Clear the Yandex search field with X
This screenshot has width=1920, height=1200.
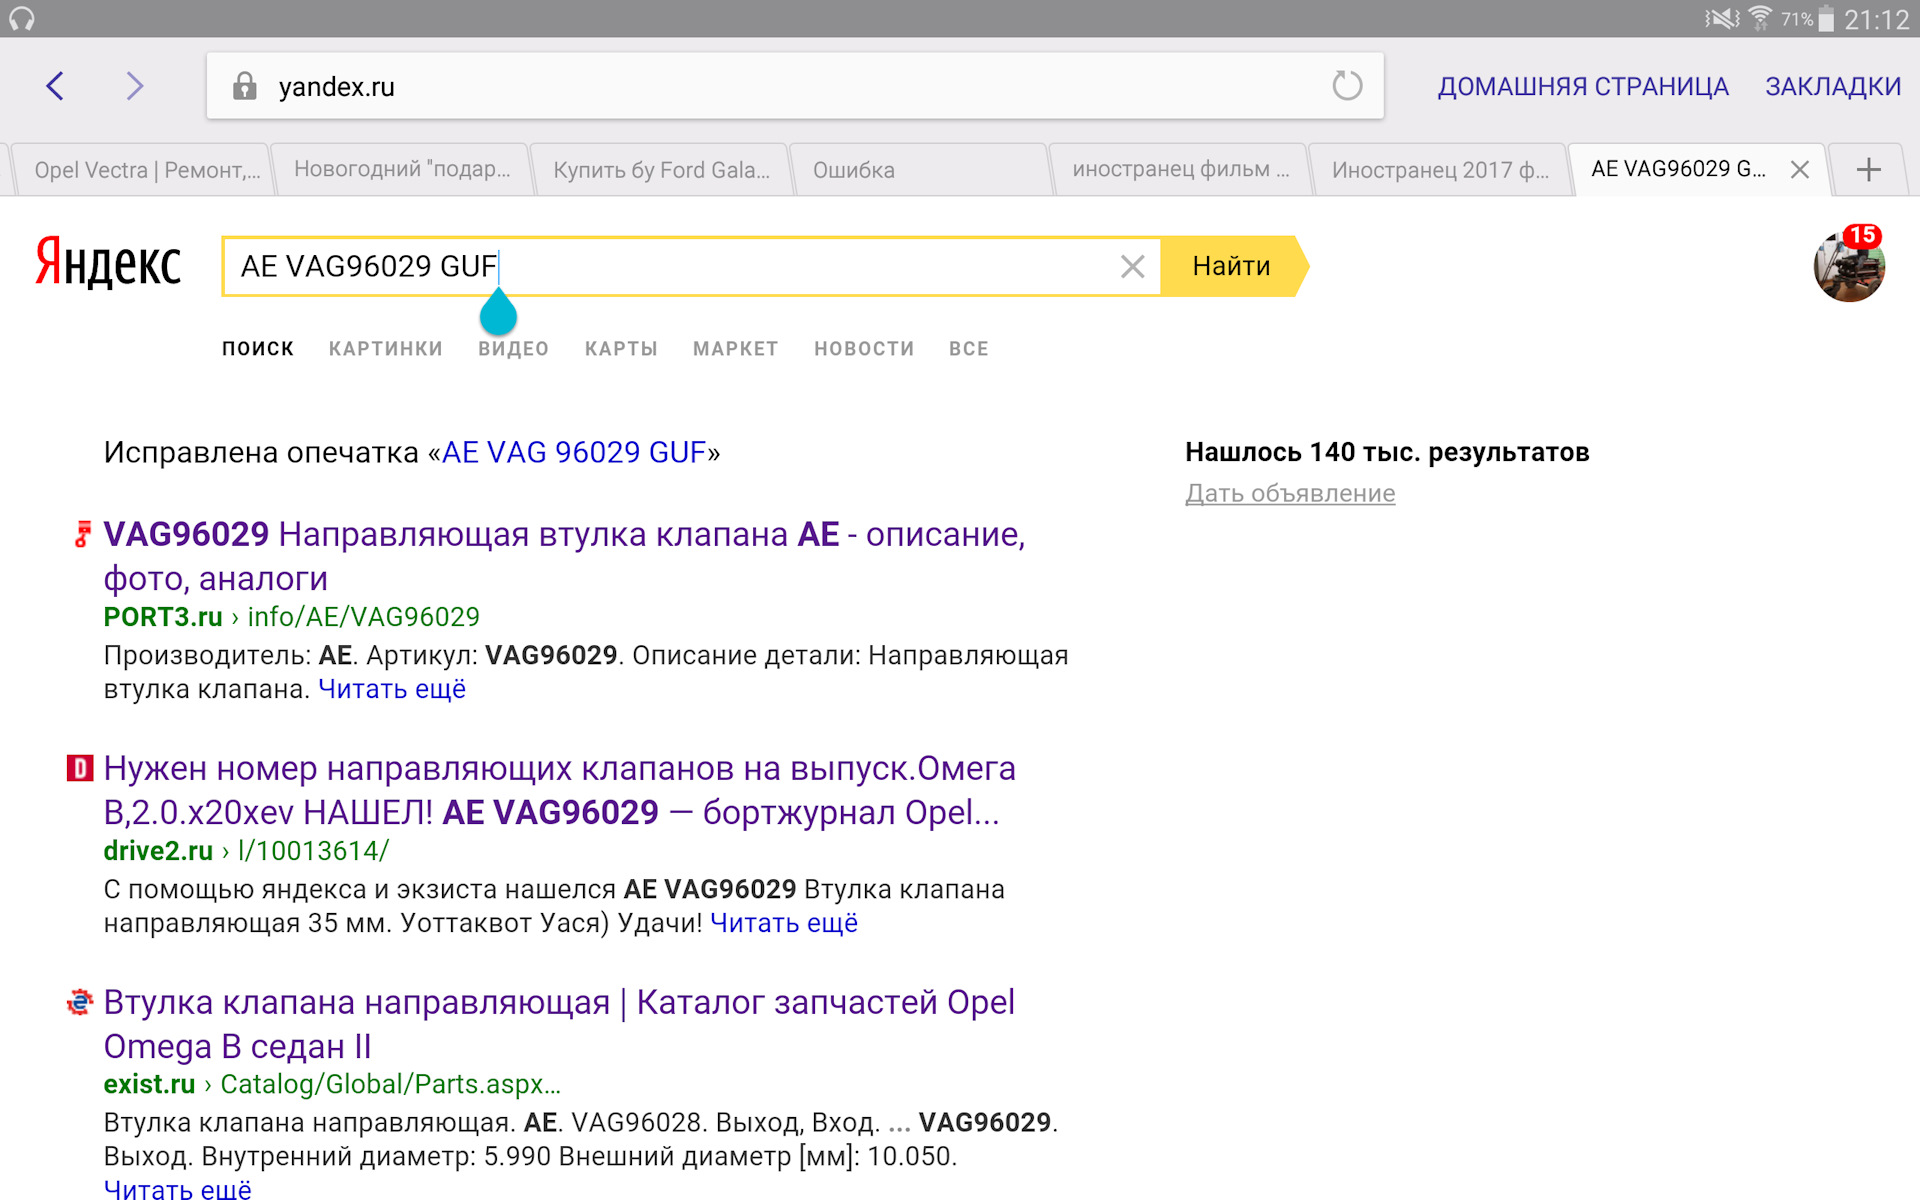(1132, 266)
